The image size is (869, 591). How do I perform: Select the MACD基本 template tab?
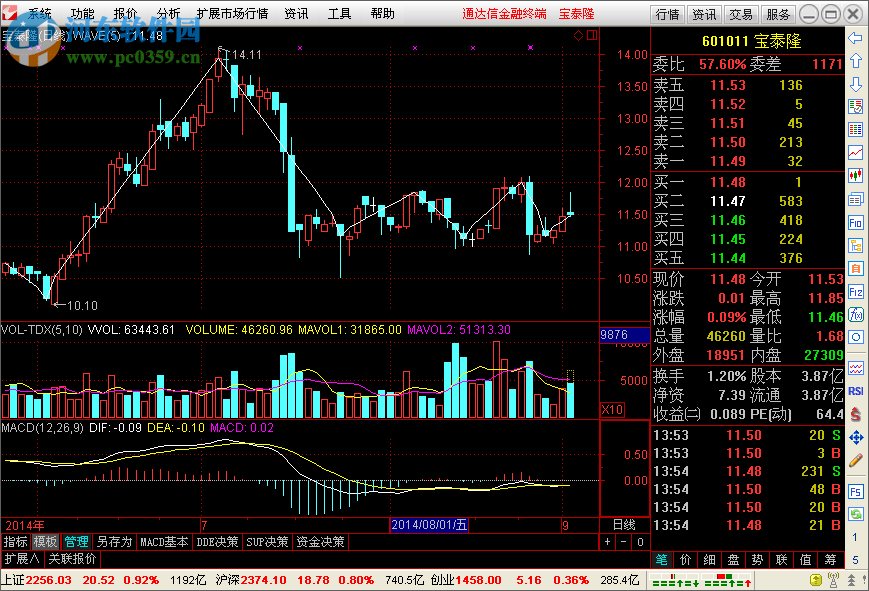[164, 542]
